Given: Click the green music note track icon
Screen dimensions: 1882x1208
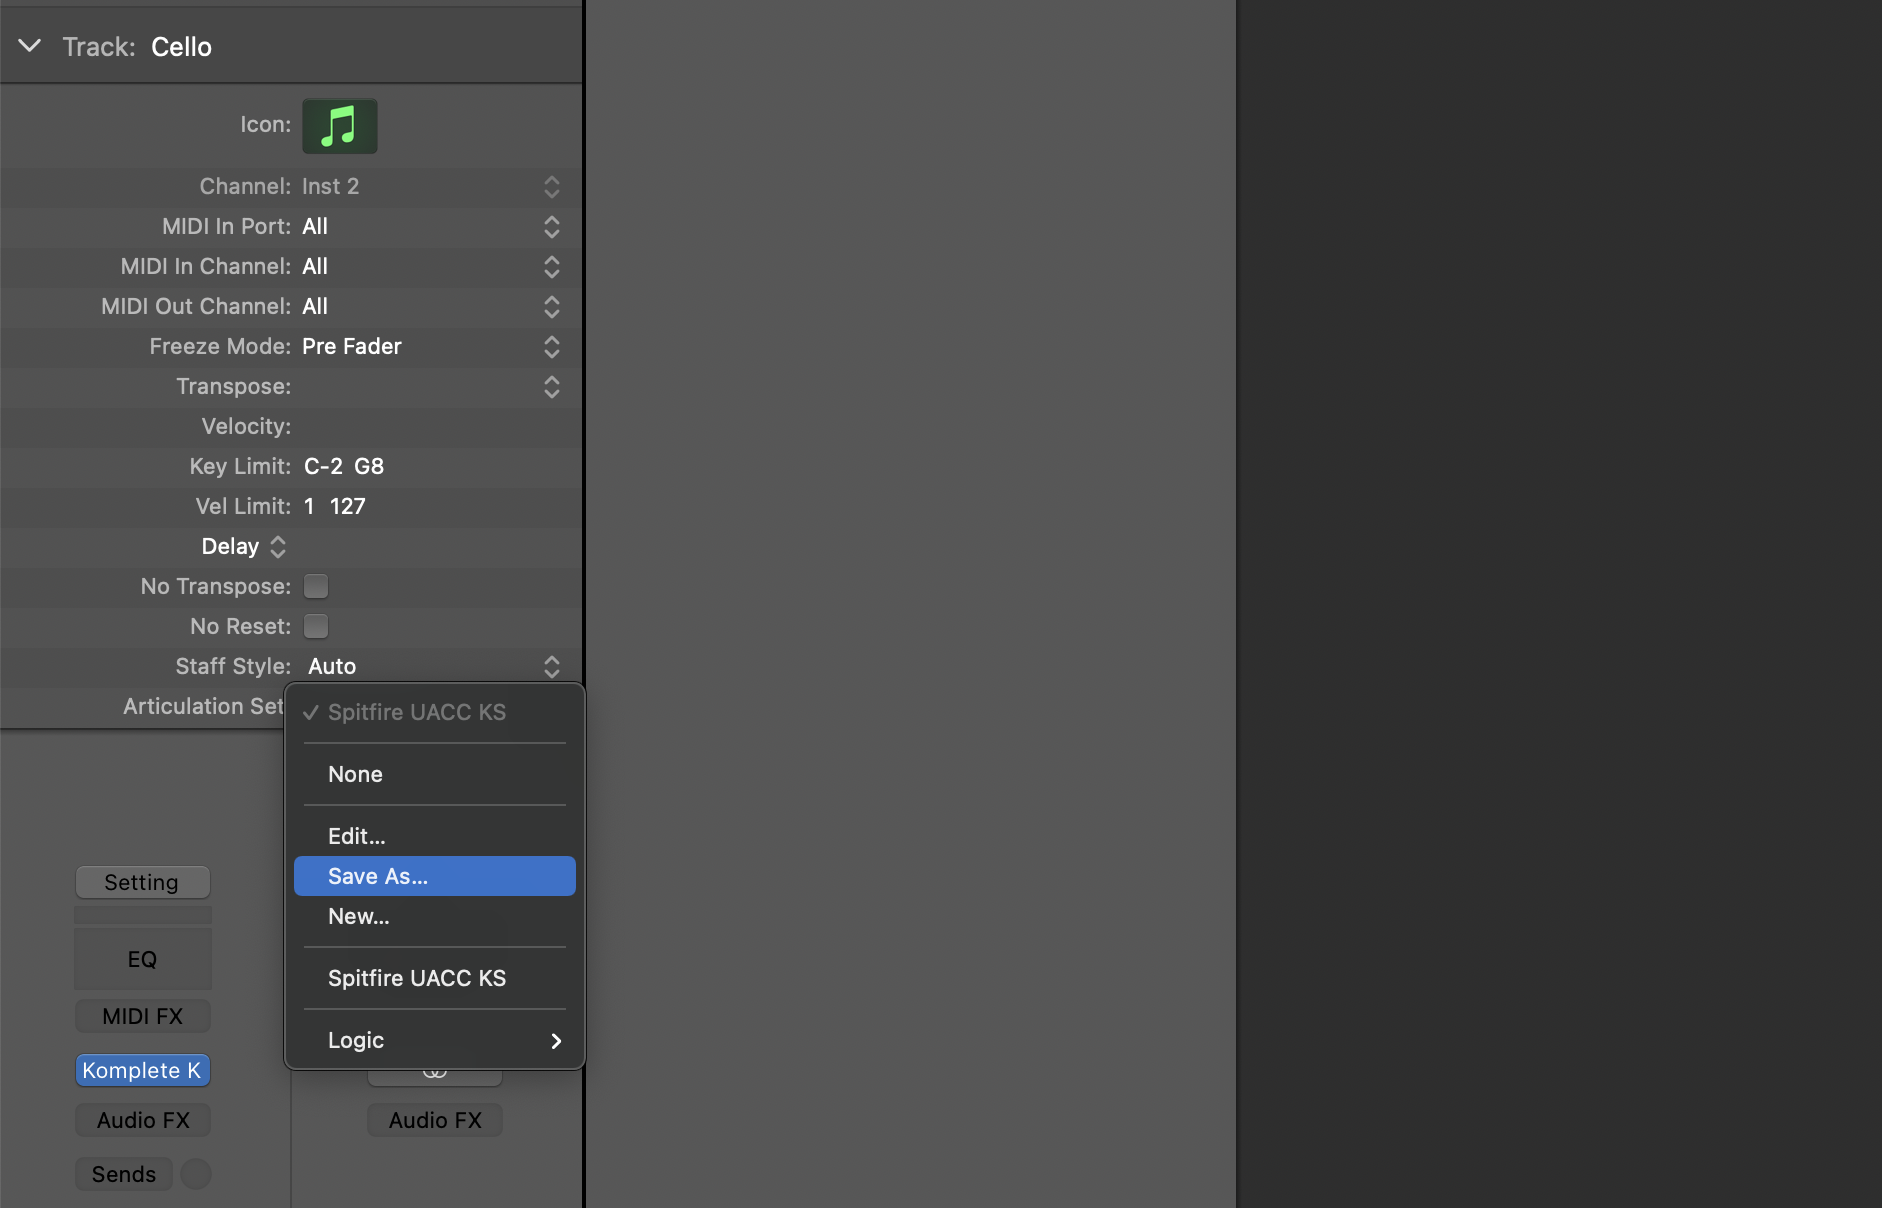Looking at the screenshot, I should point(340,126).
